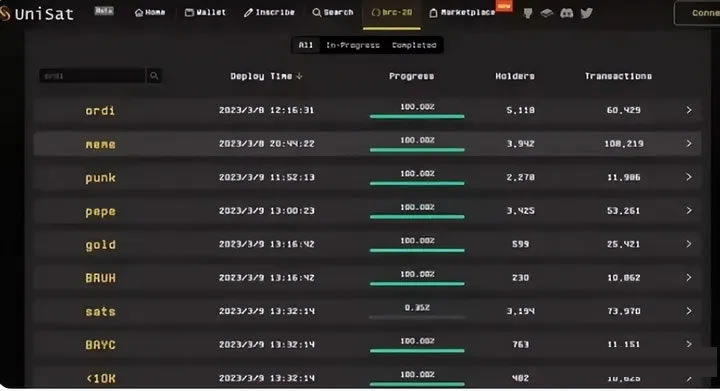The height and width of the screenshot is (391, 720).
Task: Open Home from the top navigation
Action: 150,12
